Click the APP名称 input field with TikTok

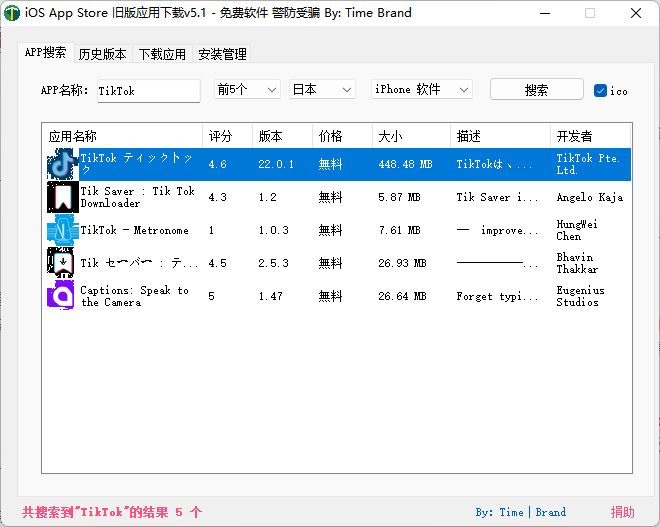[x=149, y=91]
